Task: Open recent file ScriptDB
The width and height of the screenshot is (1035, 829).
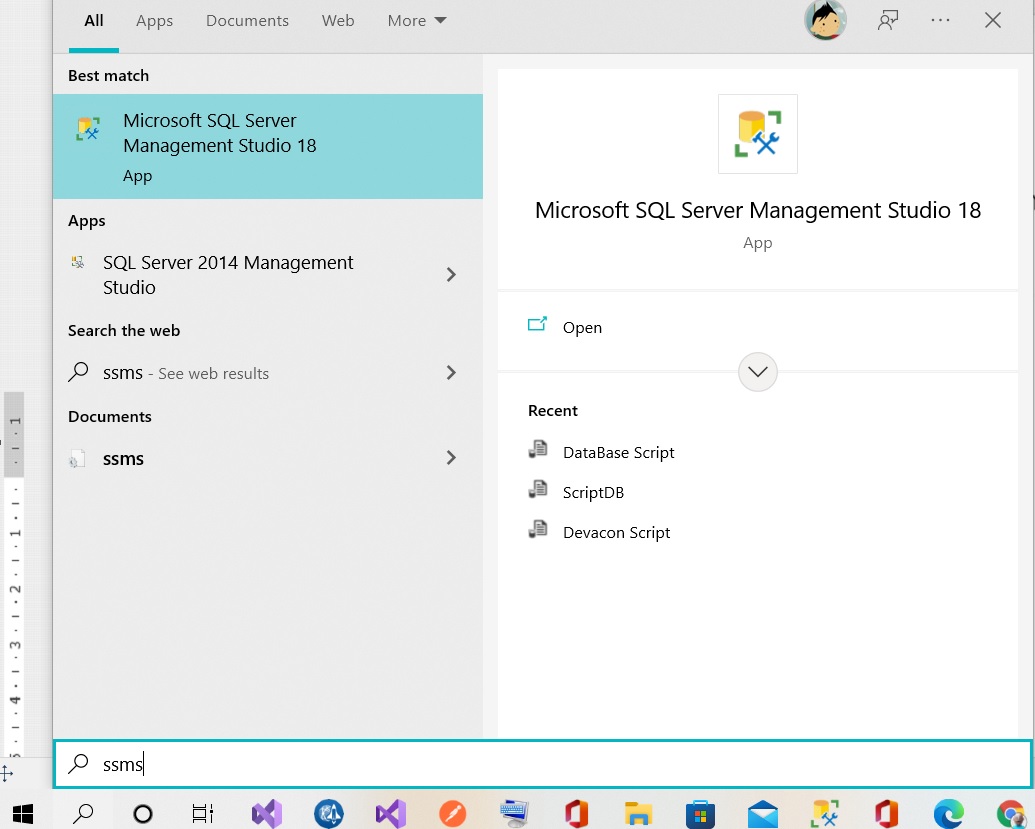Action: click(593, 492)
